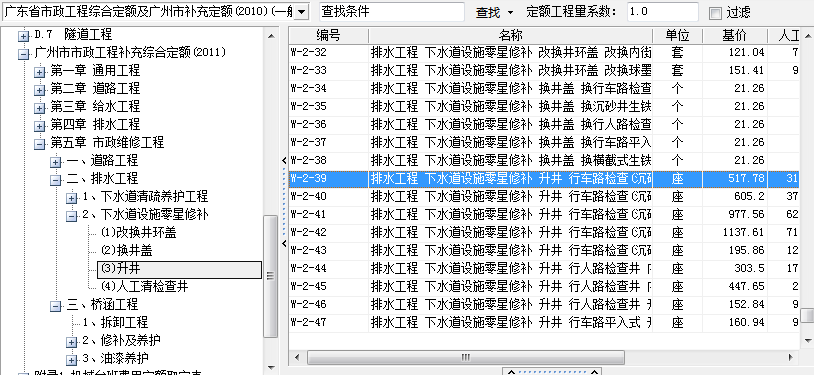
Task: Select row W-2-46
Action: point(544,305)
